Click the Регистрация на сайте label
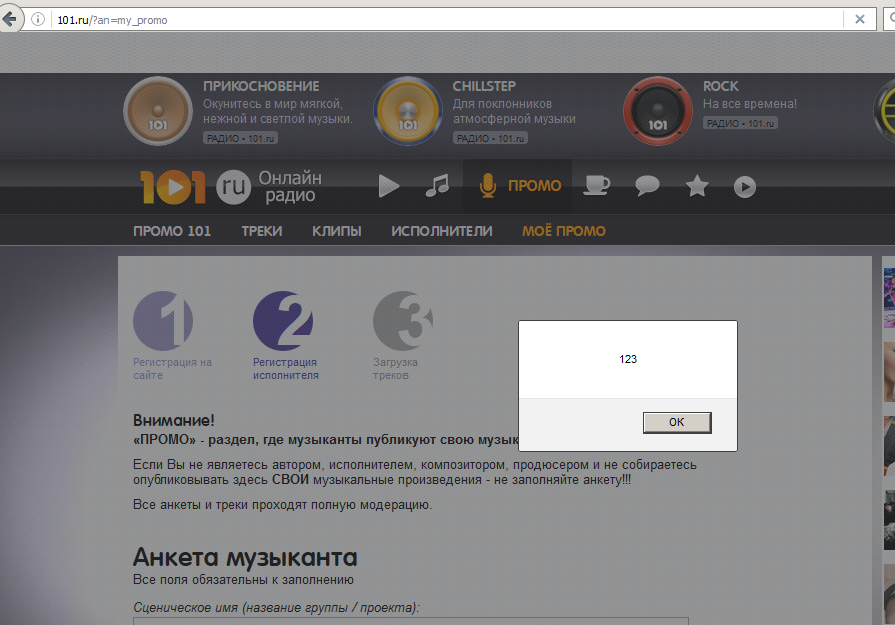This screenshot has width=895, height=625. click(172, 369)
